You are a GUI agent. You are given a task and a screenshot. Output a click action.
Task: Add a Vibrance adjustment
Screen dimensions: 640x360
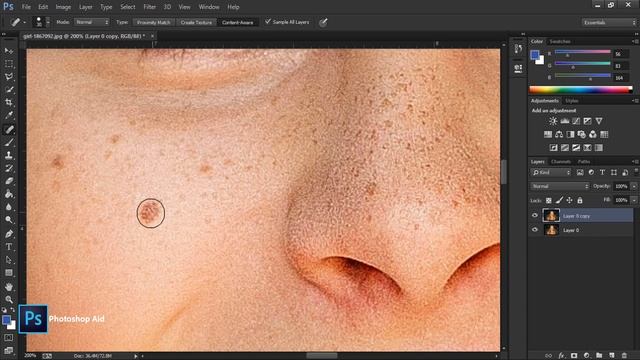[x=599, y=121]
